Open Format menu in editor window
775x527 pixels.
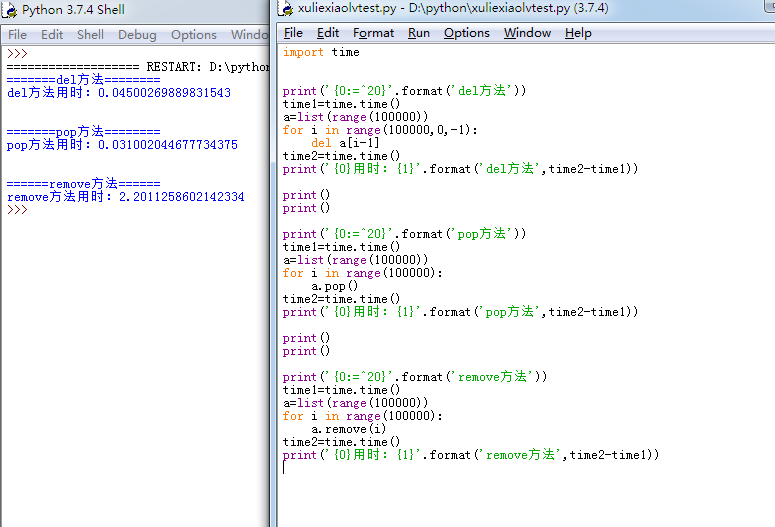pos(373,33)
